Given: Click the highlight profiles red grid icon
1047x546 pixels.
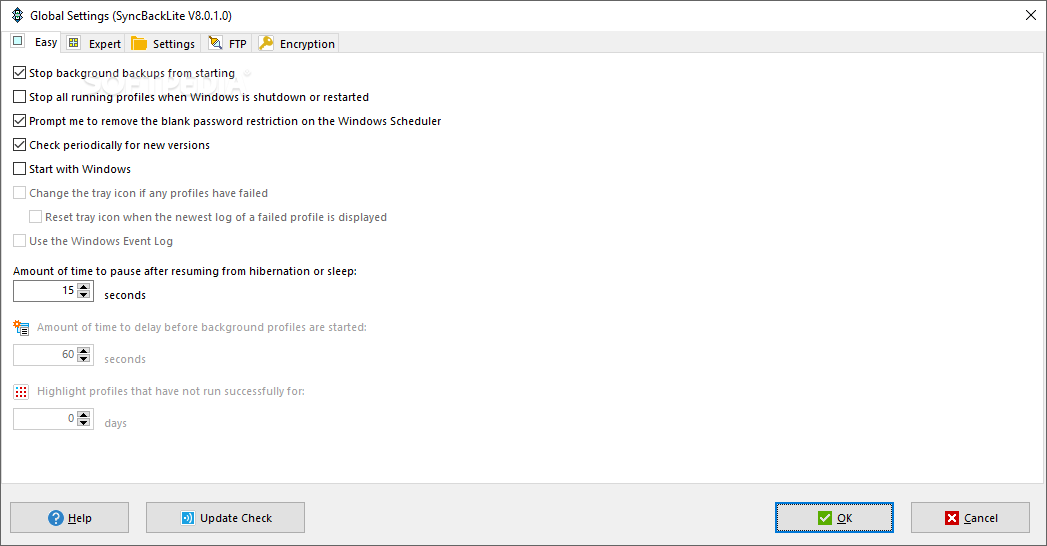Looking at the screenshot, I should point(21,392).
